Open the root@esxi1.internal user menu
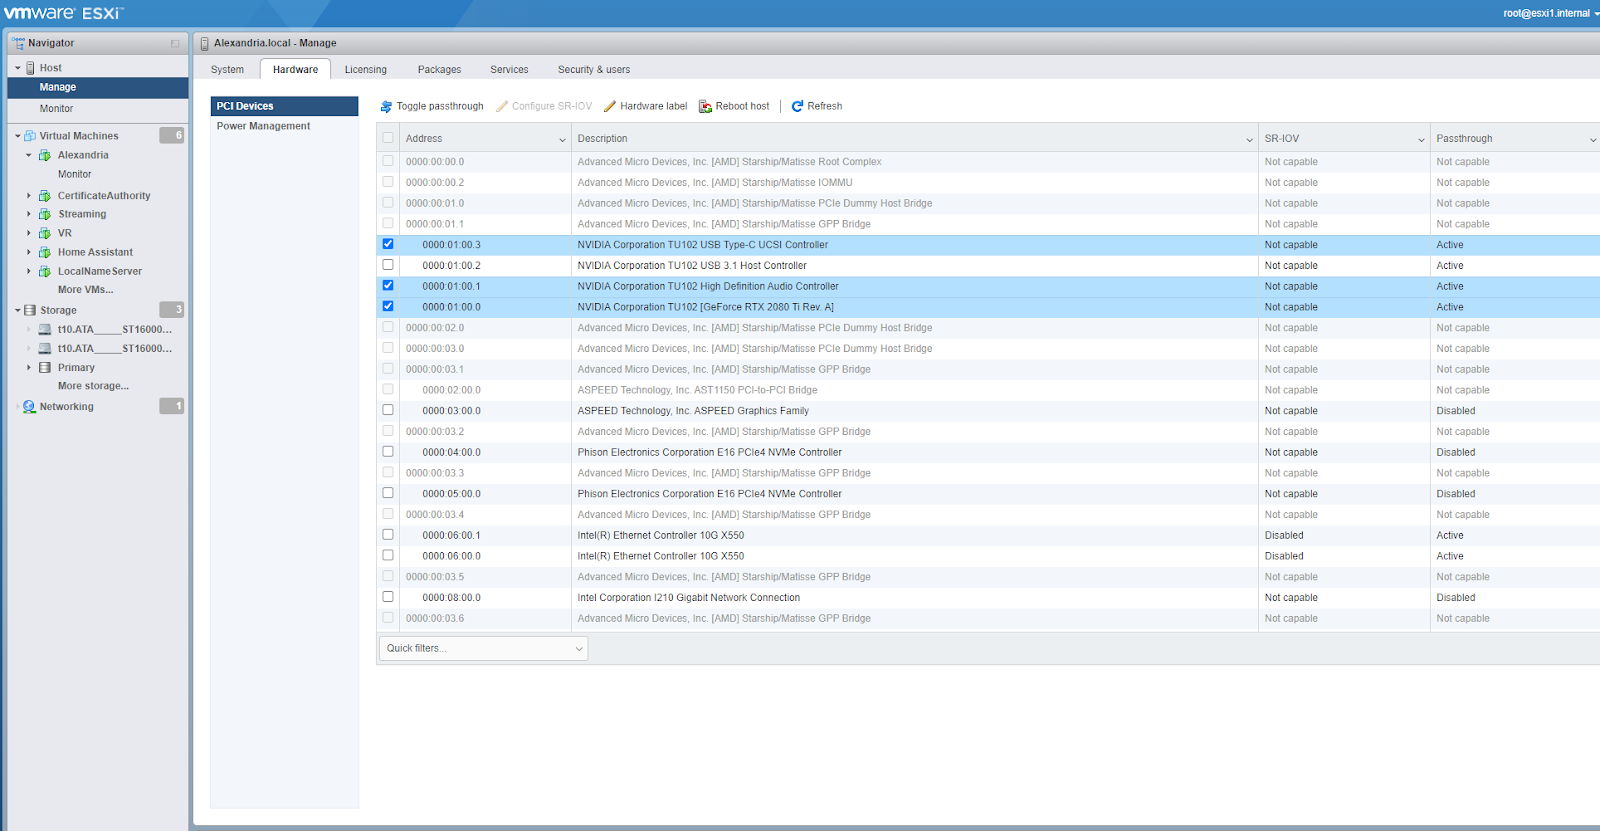The width and height of the screenshot is (1600, 831). (1550, 13)
